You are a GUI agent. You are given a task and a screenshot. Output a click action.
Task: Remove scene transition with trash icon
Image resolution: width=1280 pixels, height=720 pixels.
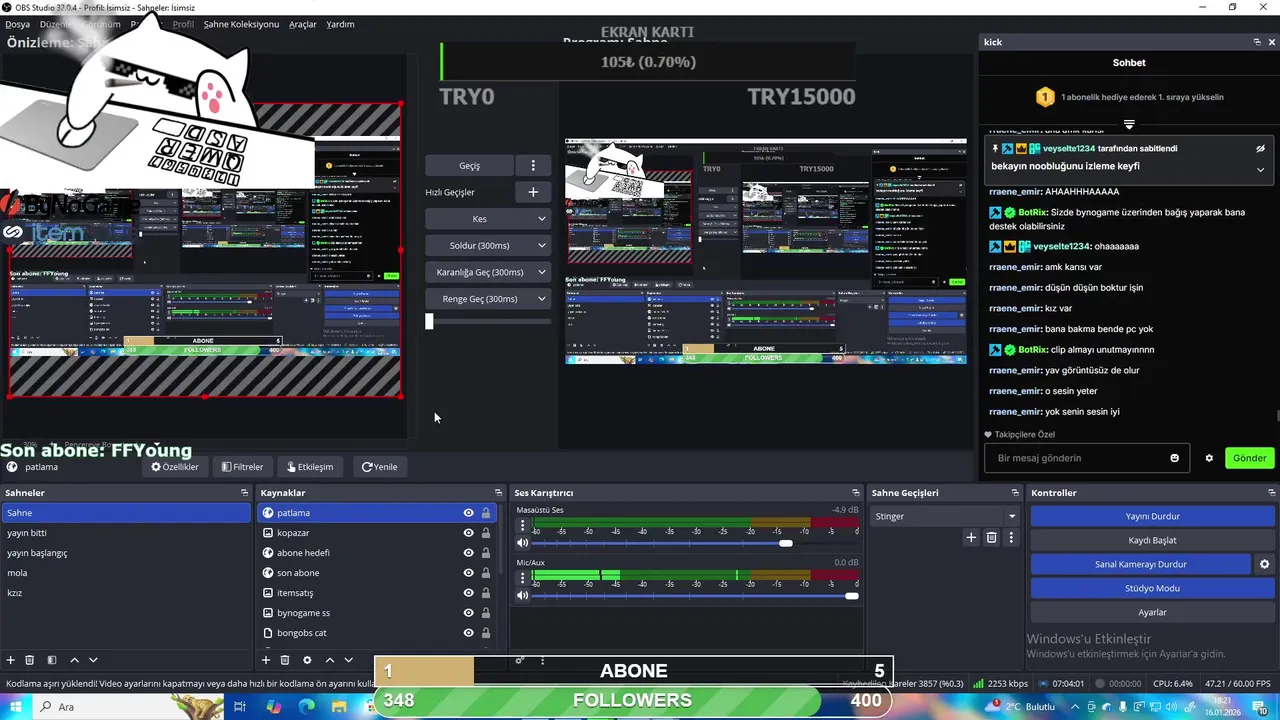tap(992, 538)
